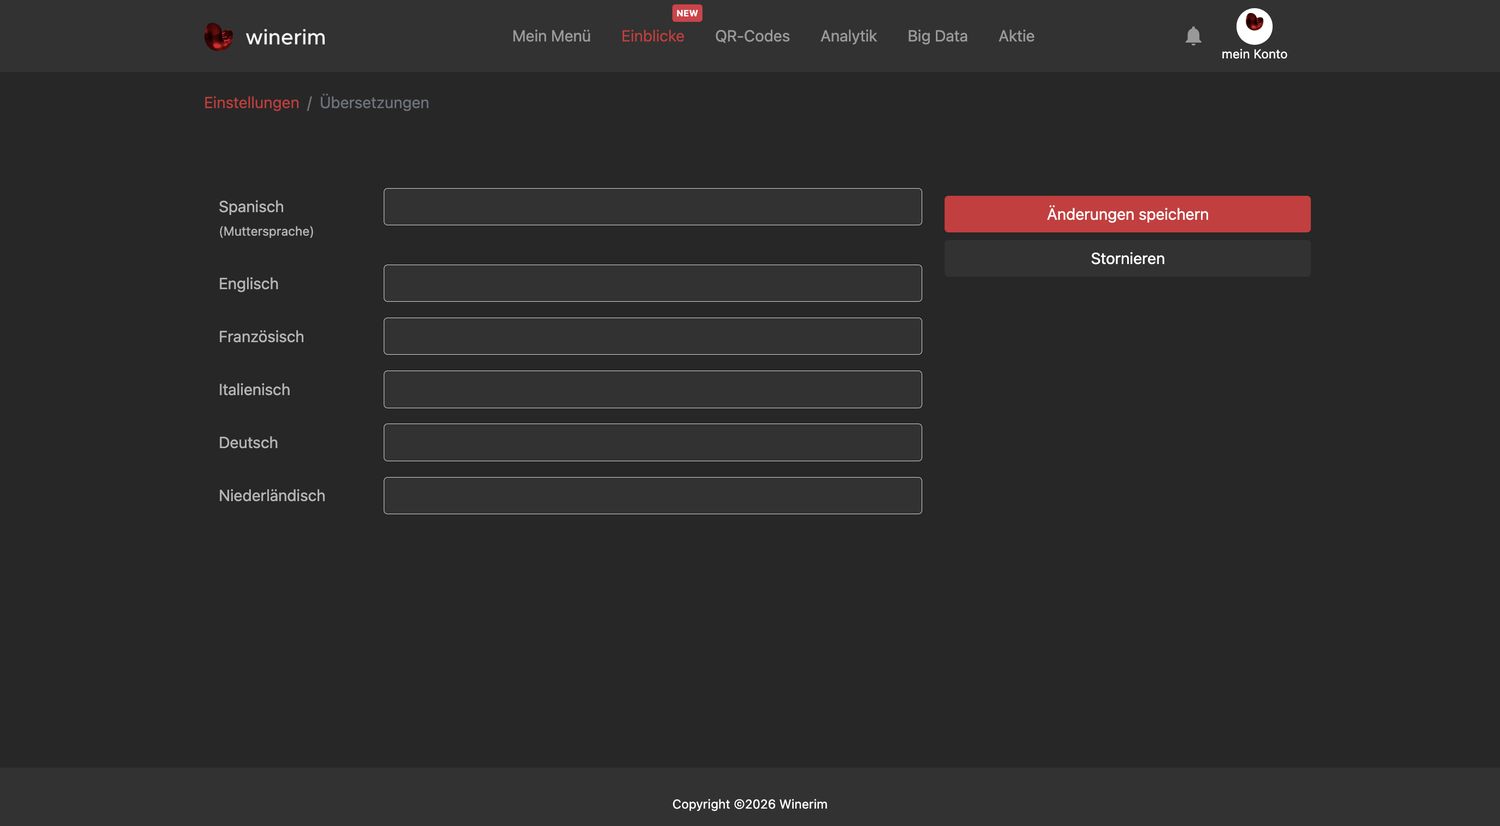Focus the Spanisch translation field

(x=652, y=207)
